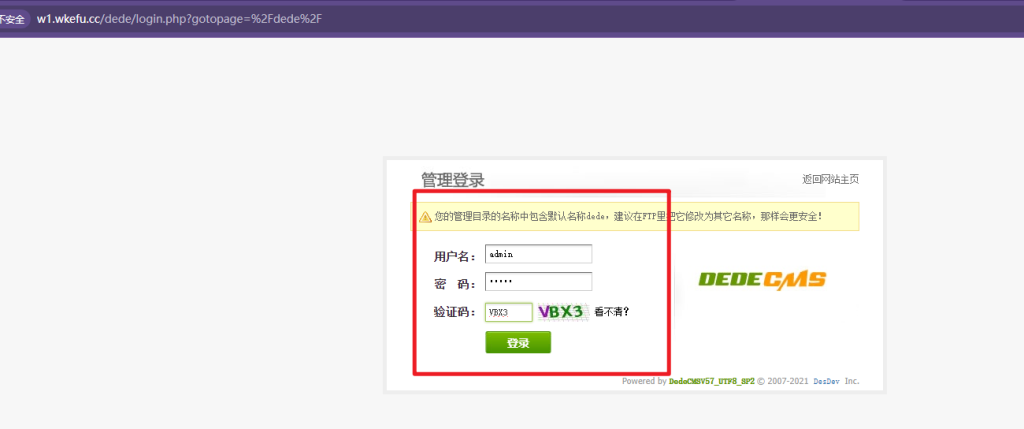Focus the username field containing admin
This screenshot has height=429, width=1024.
click(x=538, y=254)
